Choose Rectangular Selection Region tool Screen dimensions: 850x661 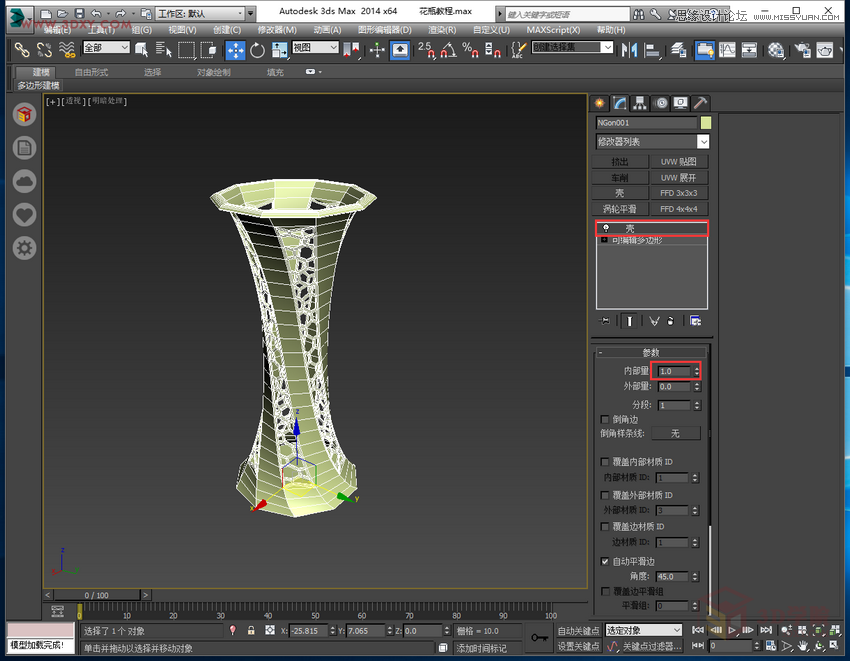pos(186,50)
